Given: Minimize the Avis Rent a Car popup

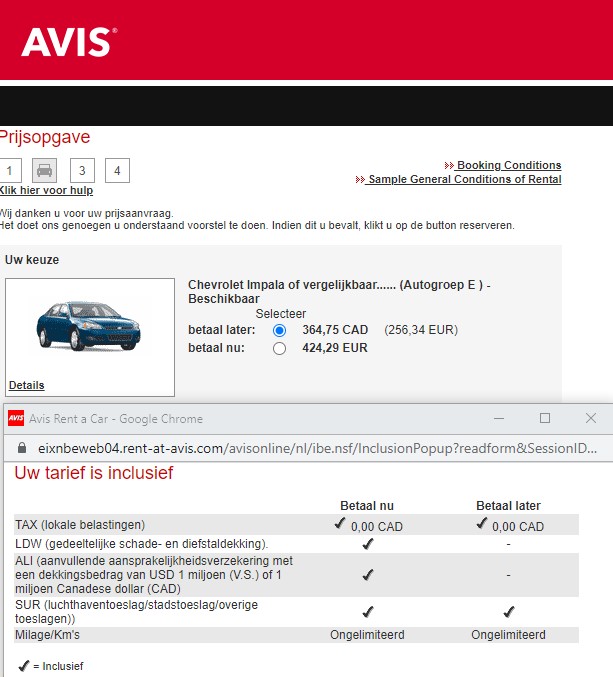Looking at the screenshot, I should click(499, 418).
